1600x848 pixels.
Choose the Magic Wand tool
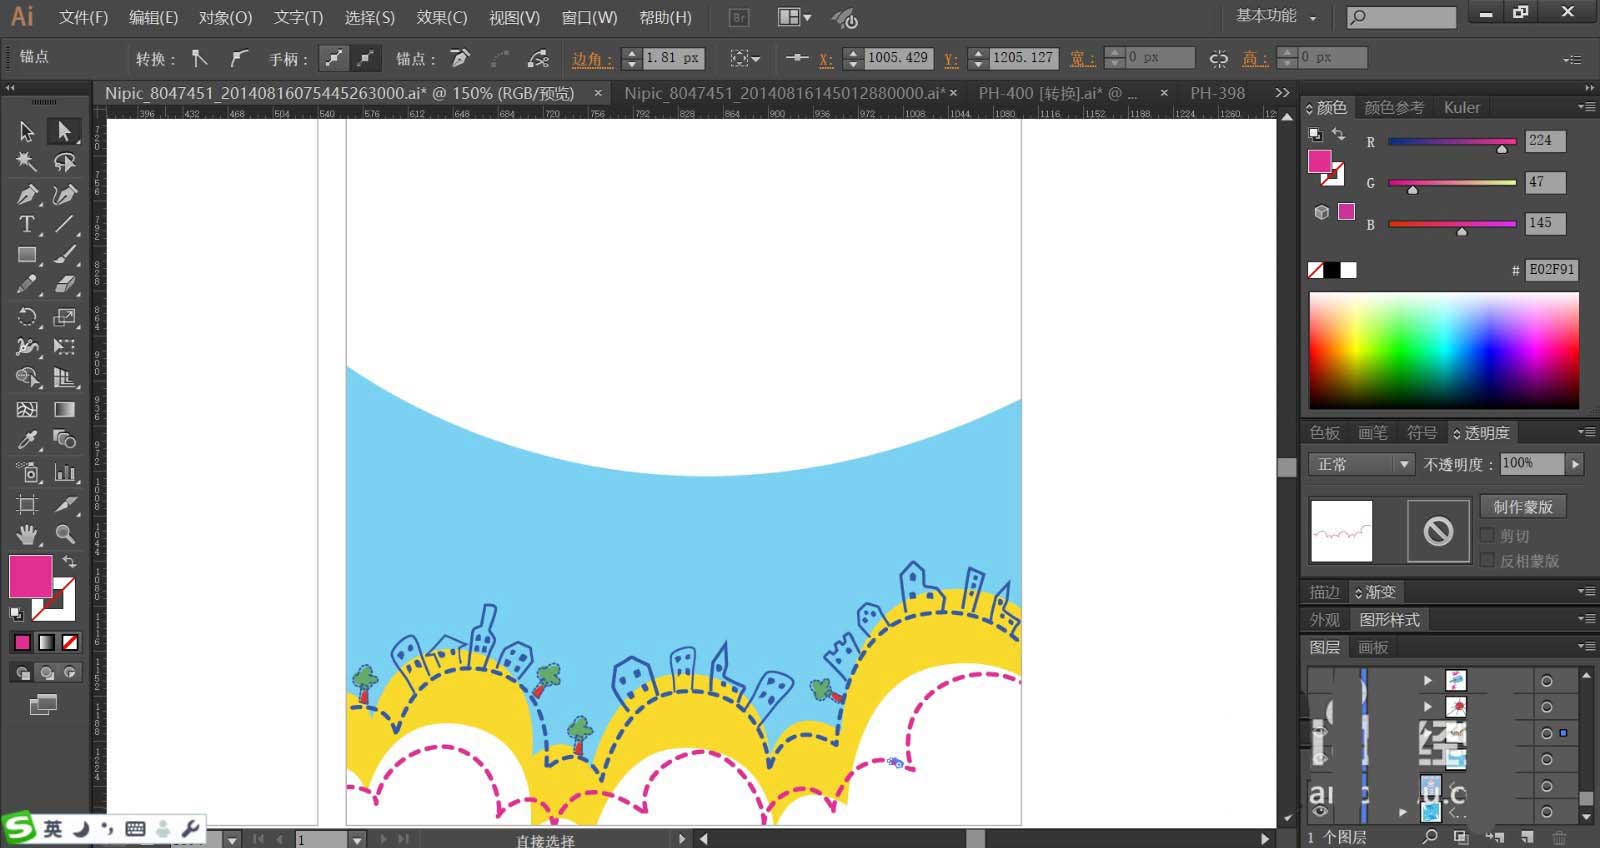click(27, 162)
